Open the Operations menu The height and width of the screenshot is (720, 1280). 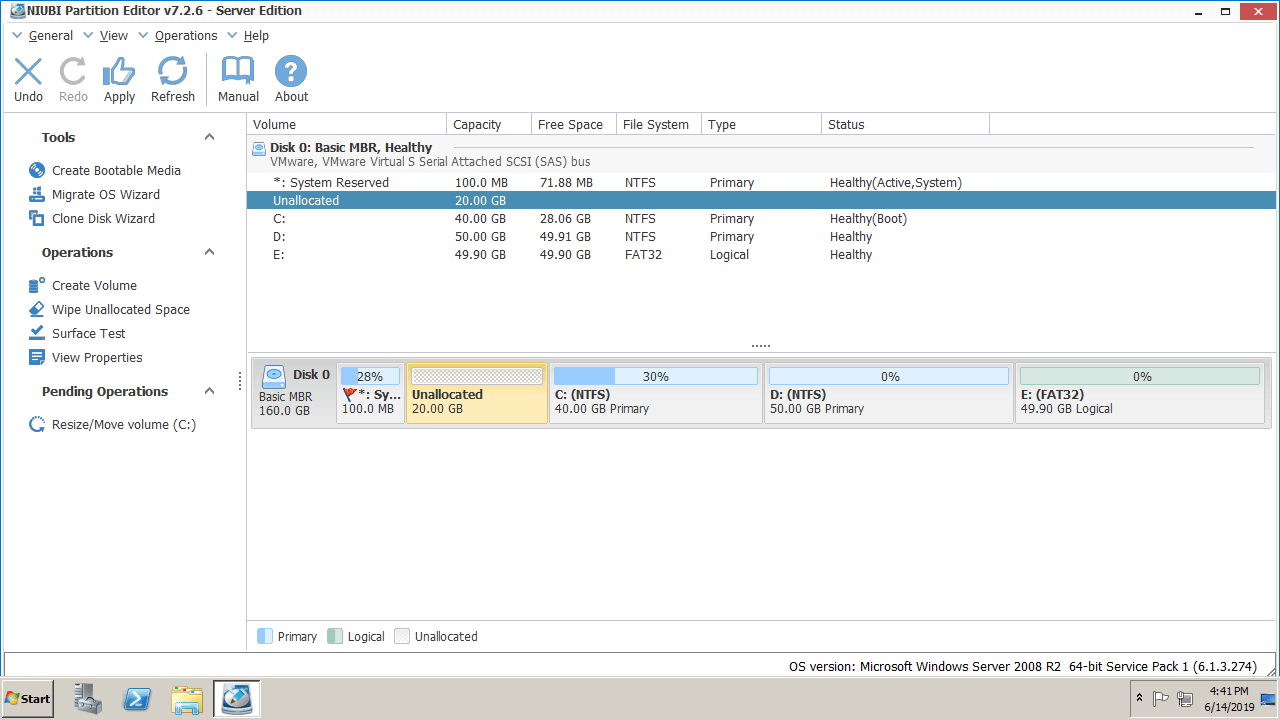click(185, 36)
